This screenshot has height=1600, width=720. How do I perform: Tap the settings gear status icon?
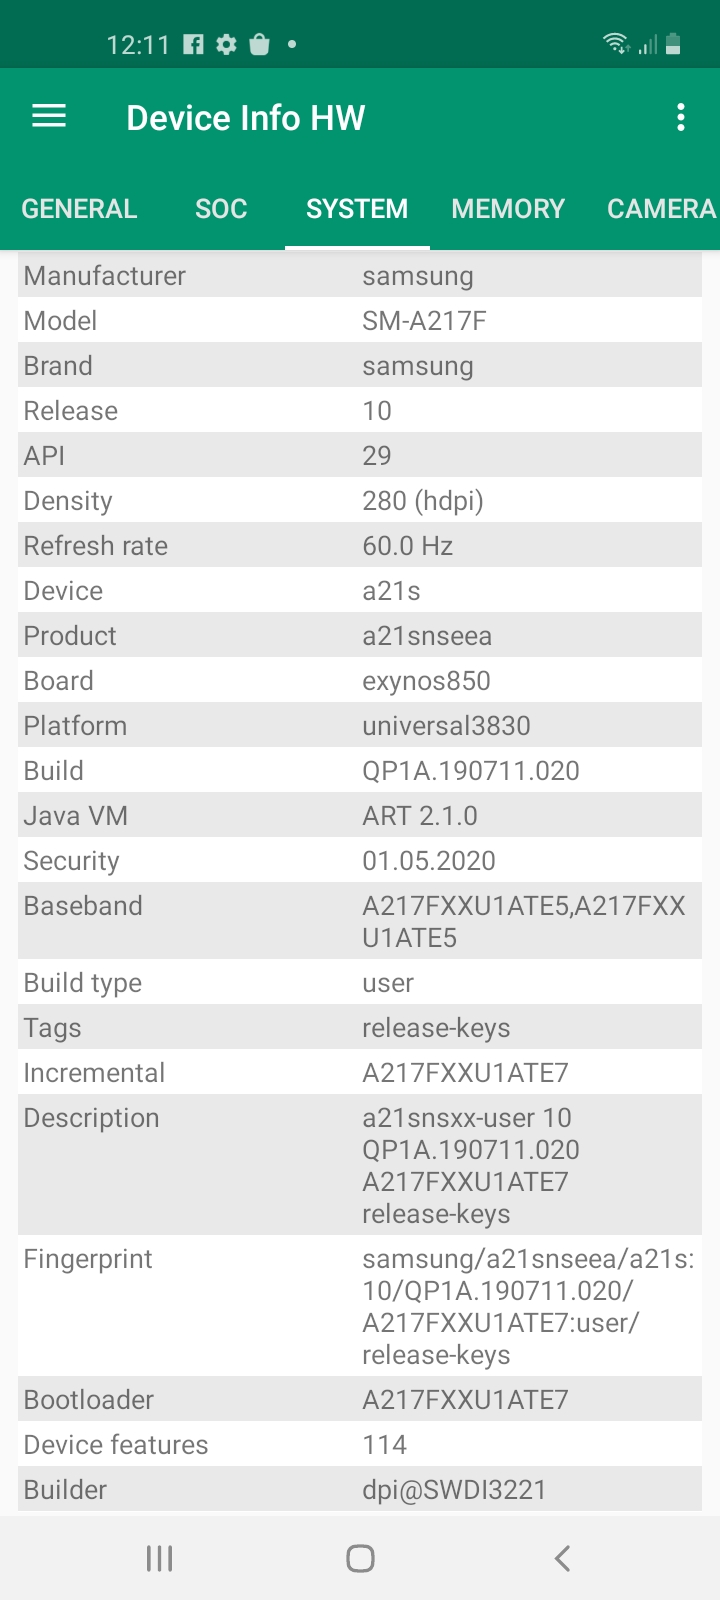click(227, 44)
